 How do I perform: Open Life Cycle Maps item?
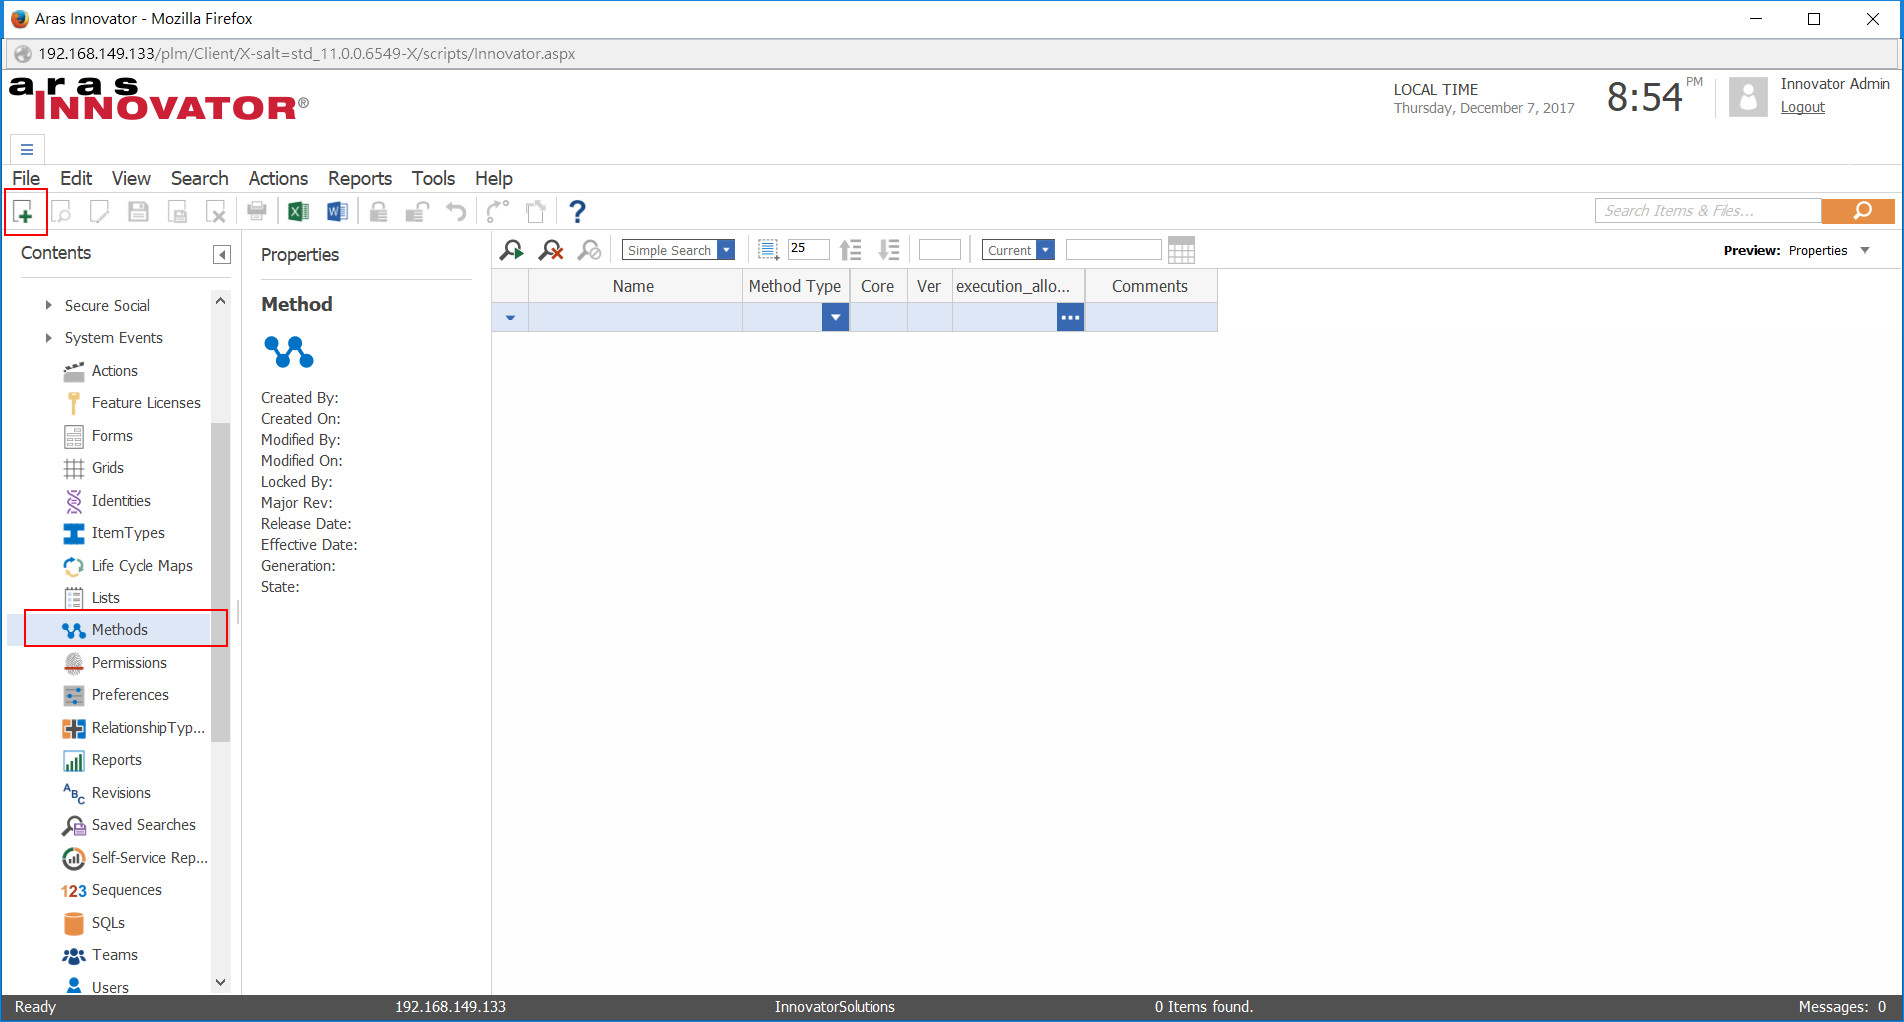point(142,566)
